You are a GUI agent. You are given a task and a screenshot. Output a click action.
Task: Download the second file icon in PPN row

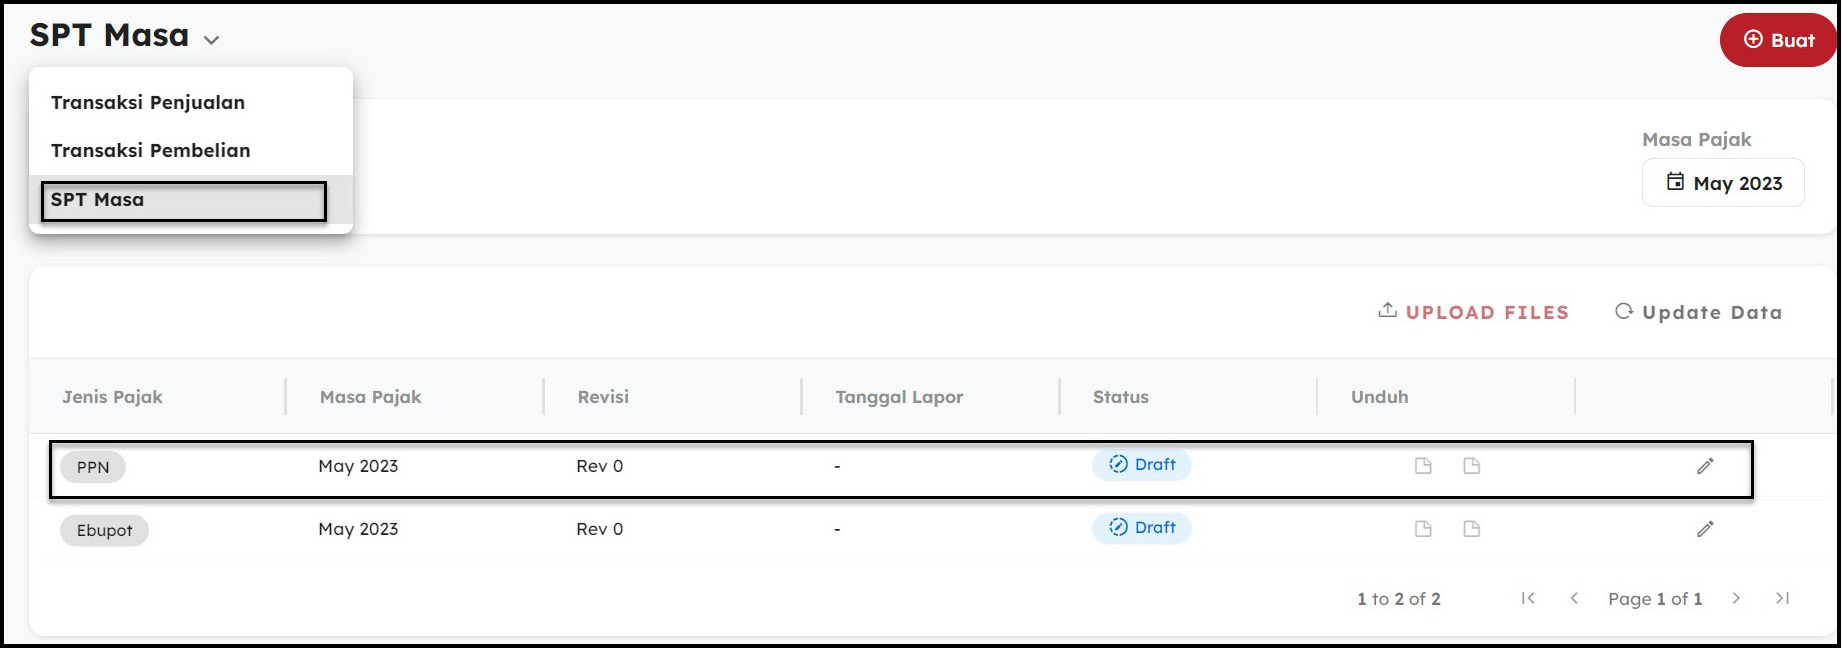click(x=1471, y=466)
